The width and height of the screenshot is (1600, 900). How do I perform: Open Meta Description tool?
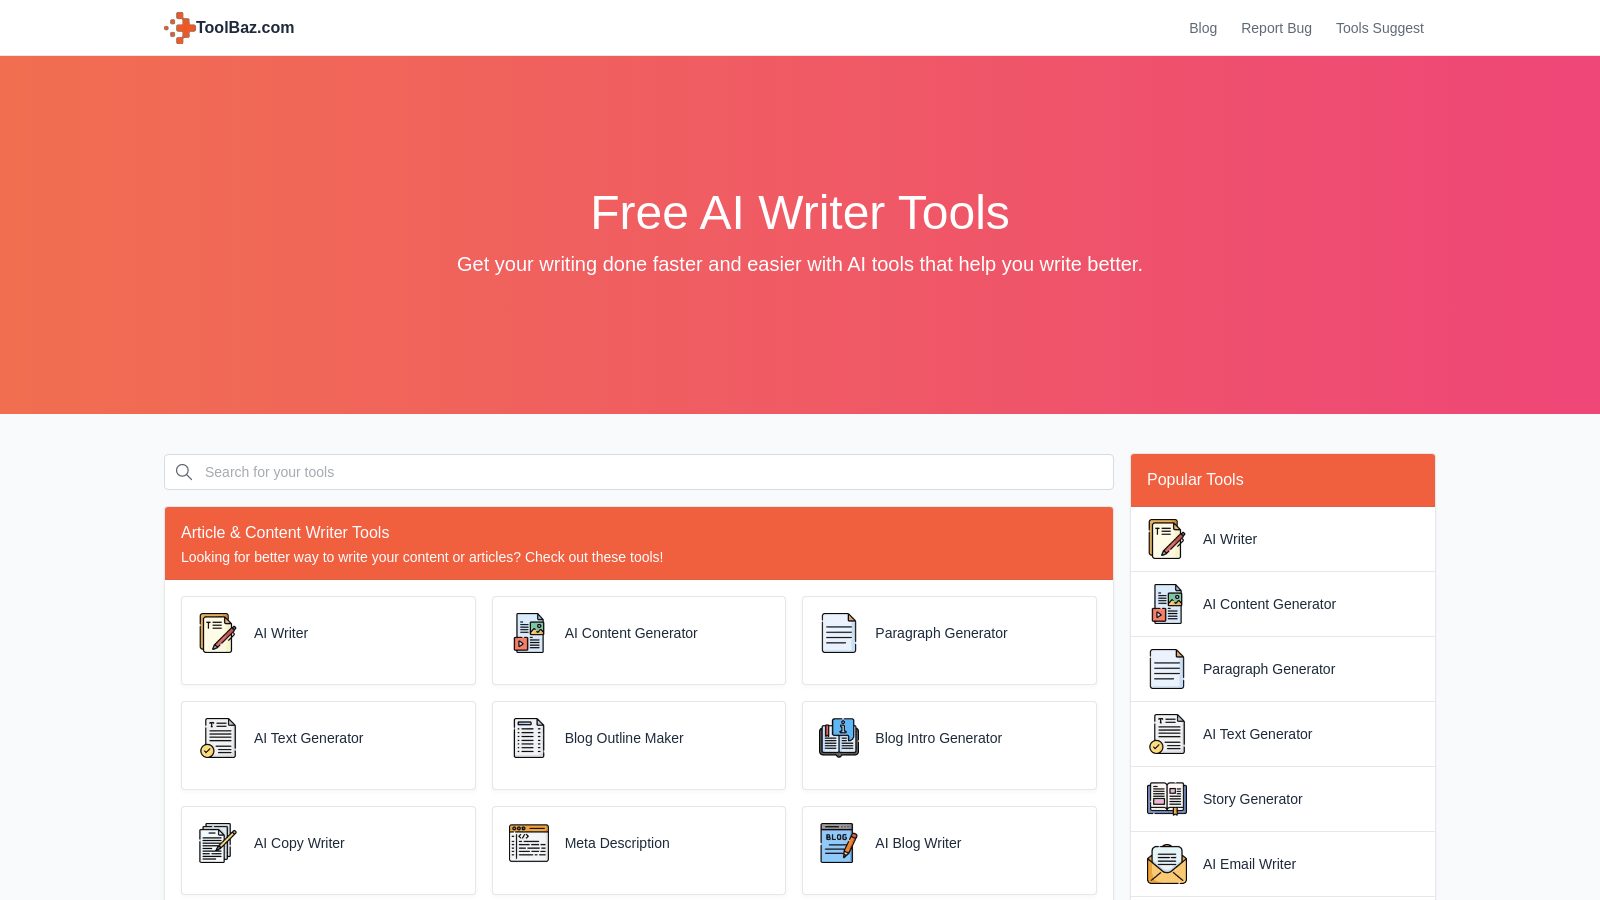point(617,843)
